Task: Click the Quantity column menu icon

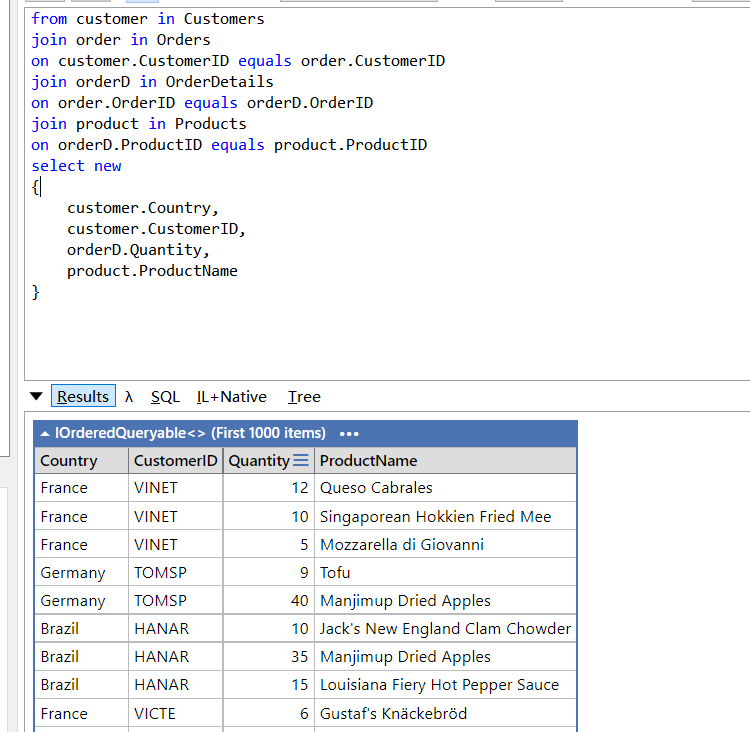Action: click(301, 460)
